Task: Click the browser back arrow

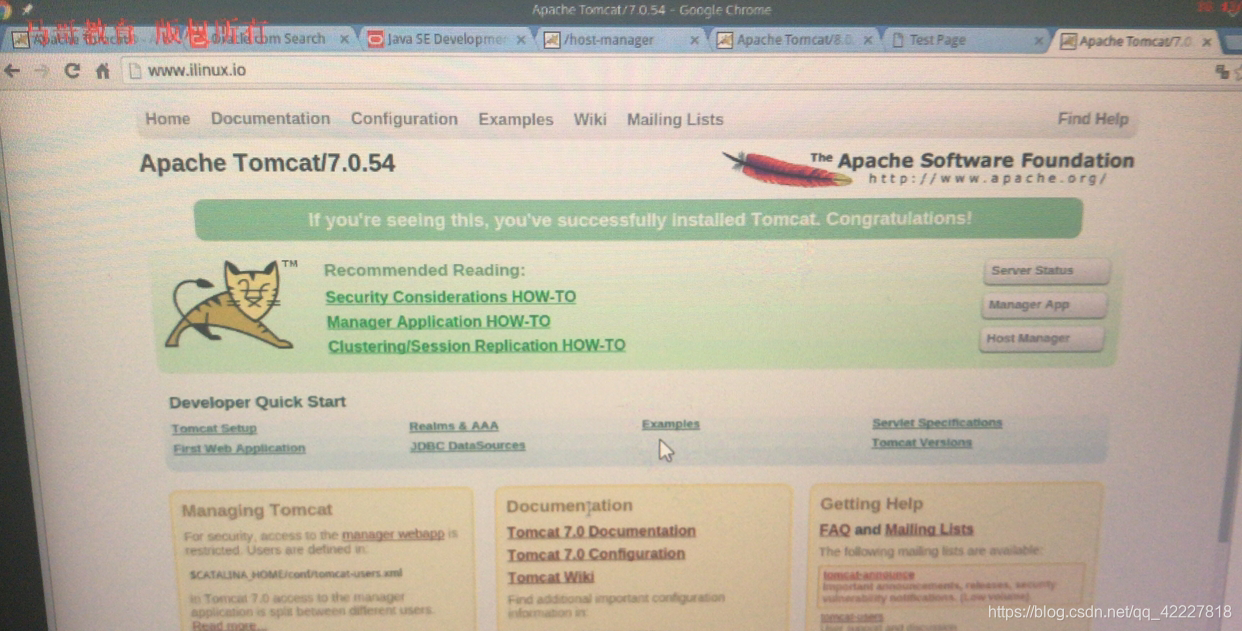Action: pos(12,70)
